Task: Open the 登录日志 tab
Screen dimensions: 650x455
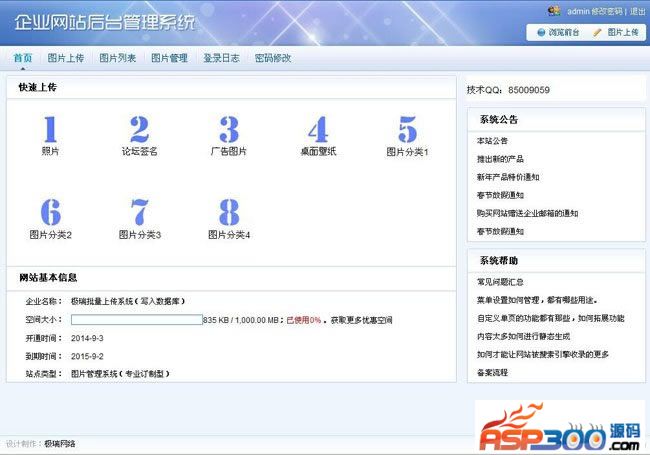Action: click(221, 58)
